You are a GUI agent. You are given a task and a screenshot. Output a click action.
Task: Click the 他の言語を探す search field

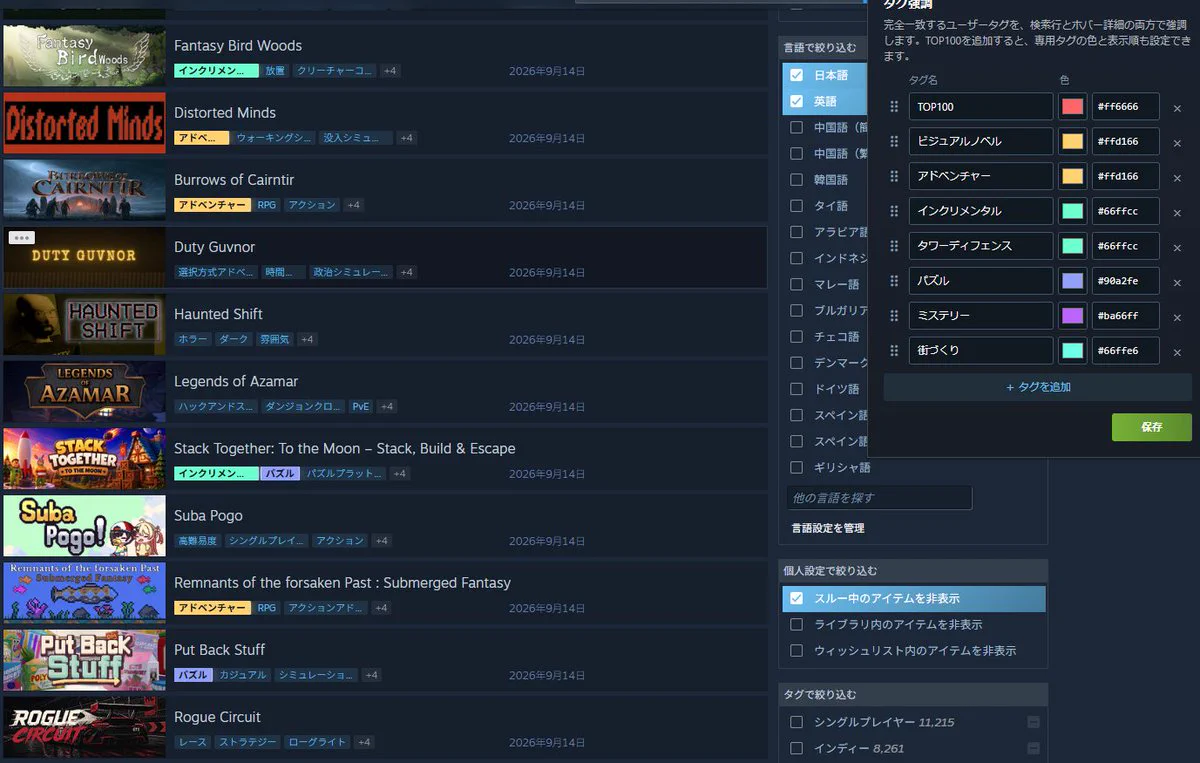[879, 498]
